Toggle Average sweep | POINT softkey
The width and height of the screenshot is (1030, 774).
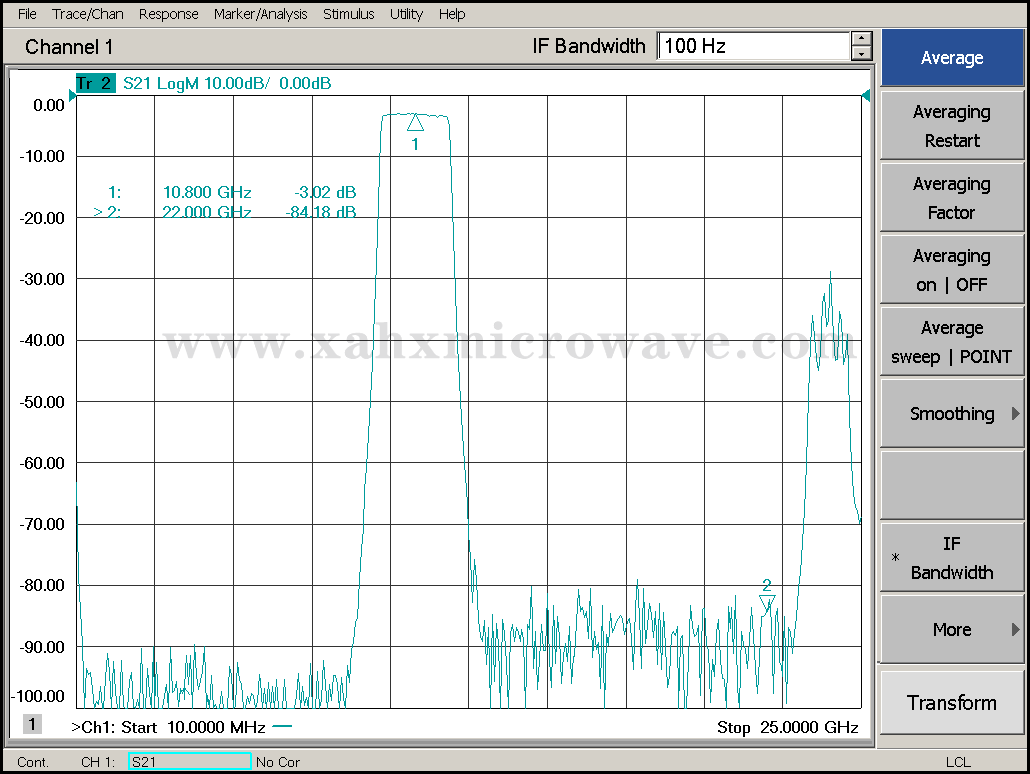tap(952, 342)
